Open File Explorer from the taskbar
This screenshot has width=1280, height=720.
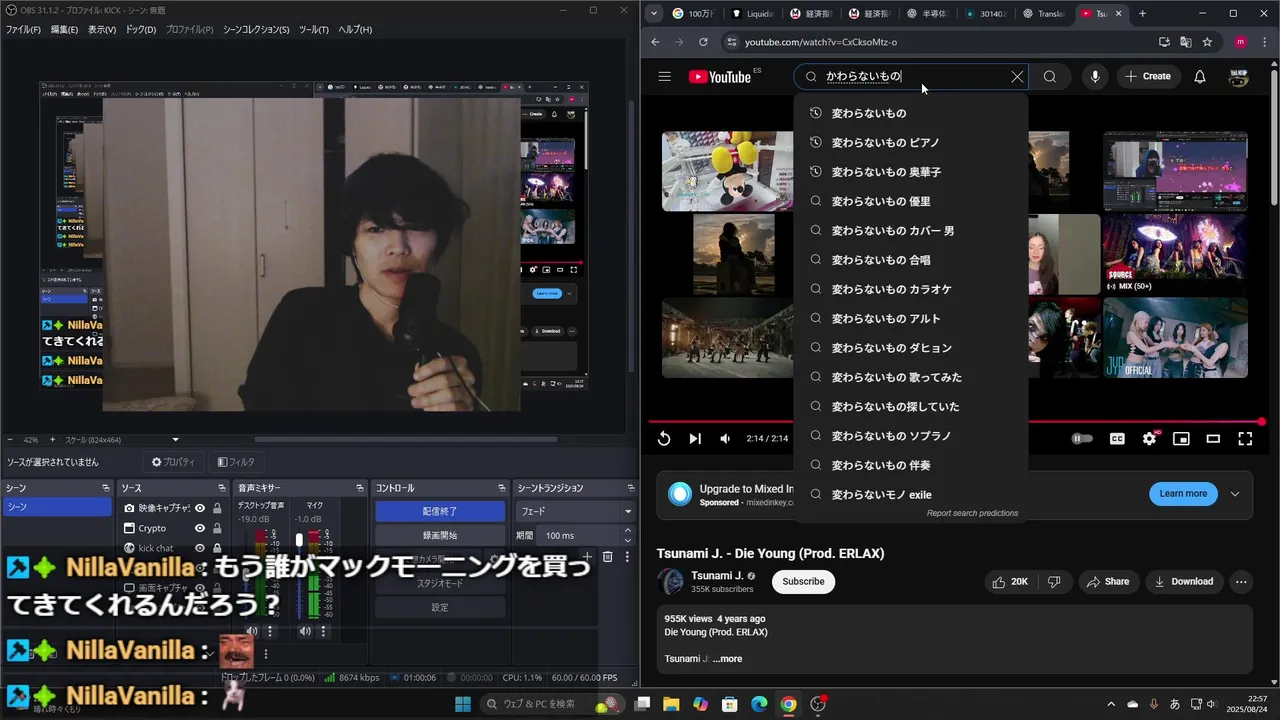tap(671, 704)
